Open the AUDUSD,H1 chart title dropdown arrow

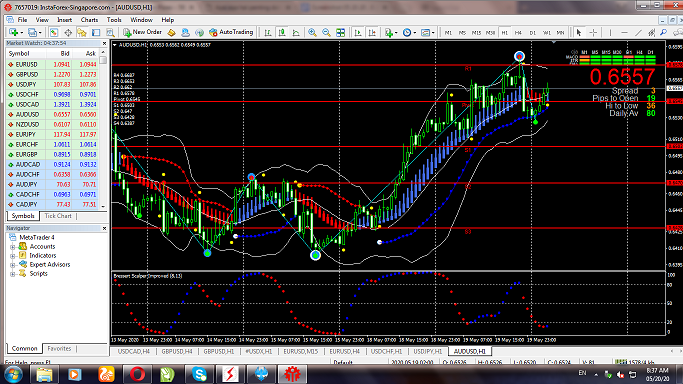[115, 45]
